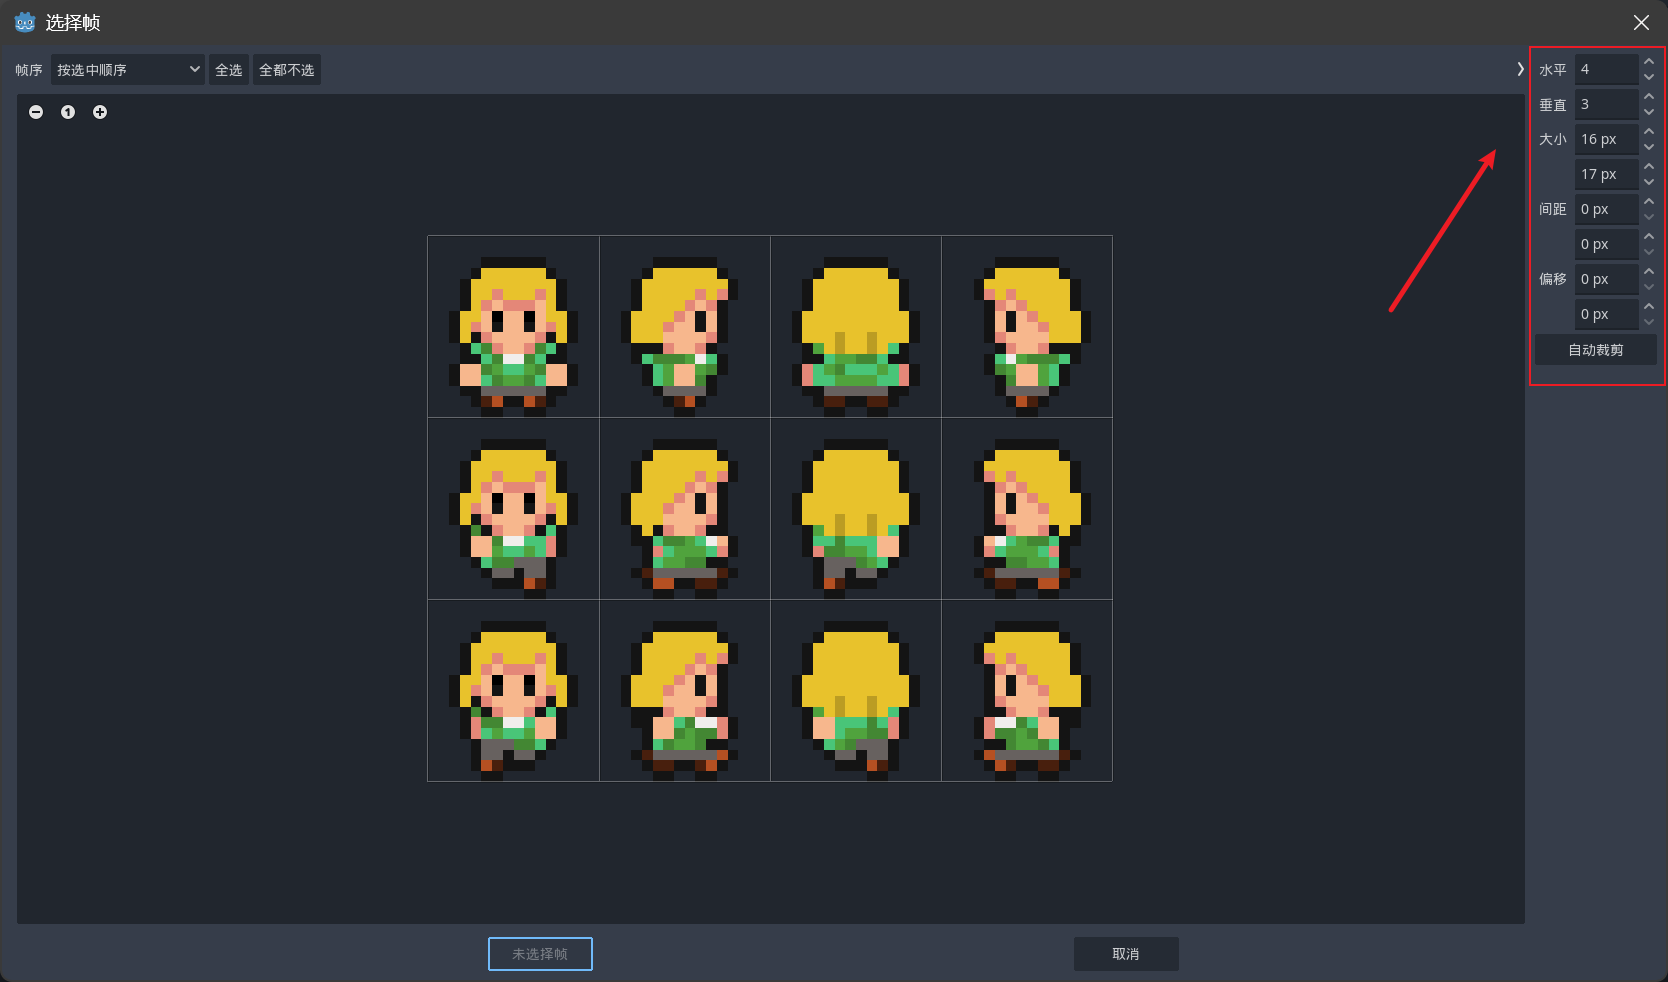Screen dimensions: 1668x982
Task: Click the 自动裁剪 button
Action: [1595, 350]
